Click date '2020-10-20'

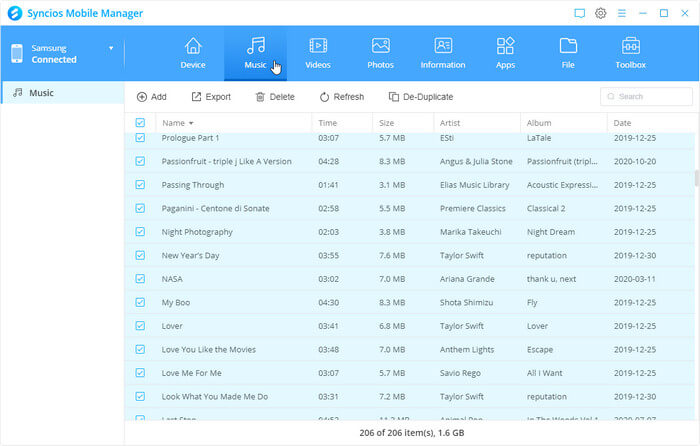[635, 162]
